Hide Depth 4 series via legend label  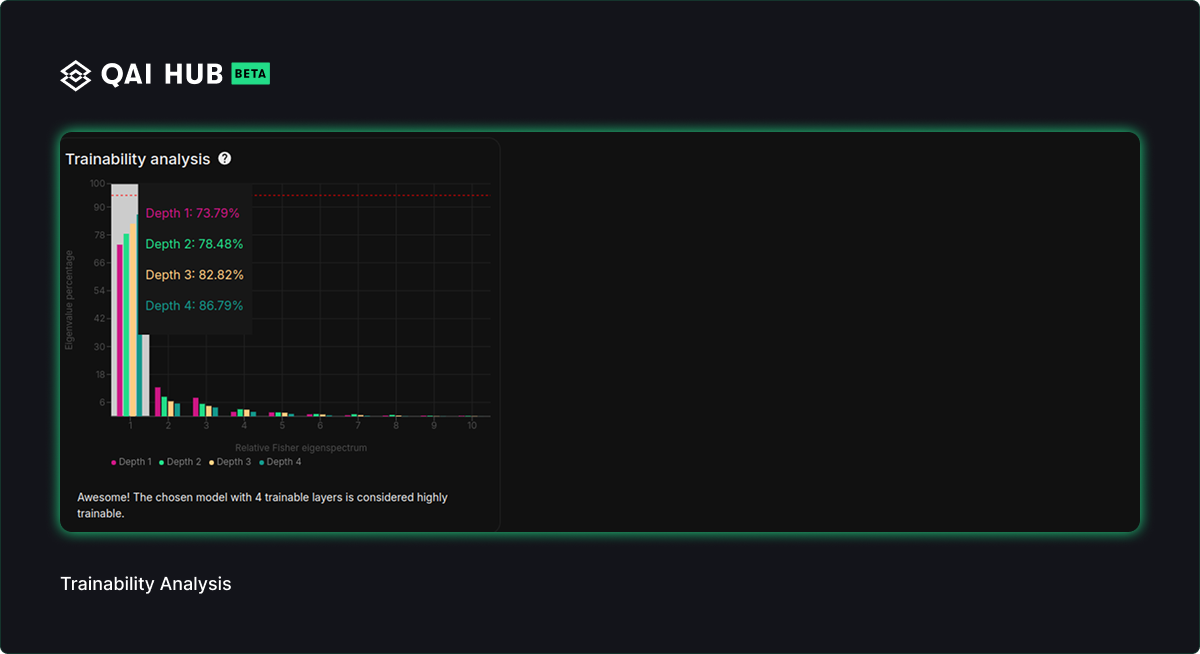284,462
